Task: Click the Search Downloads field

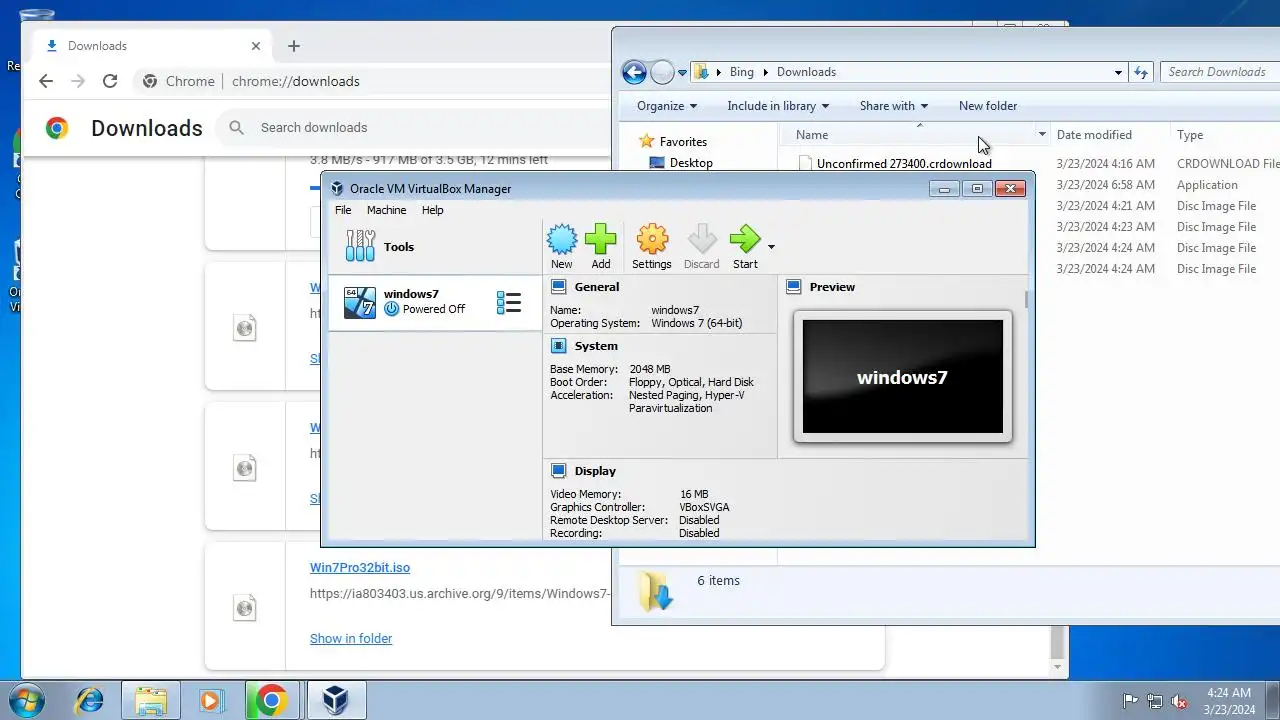Action: [1220, 72]
